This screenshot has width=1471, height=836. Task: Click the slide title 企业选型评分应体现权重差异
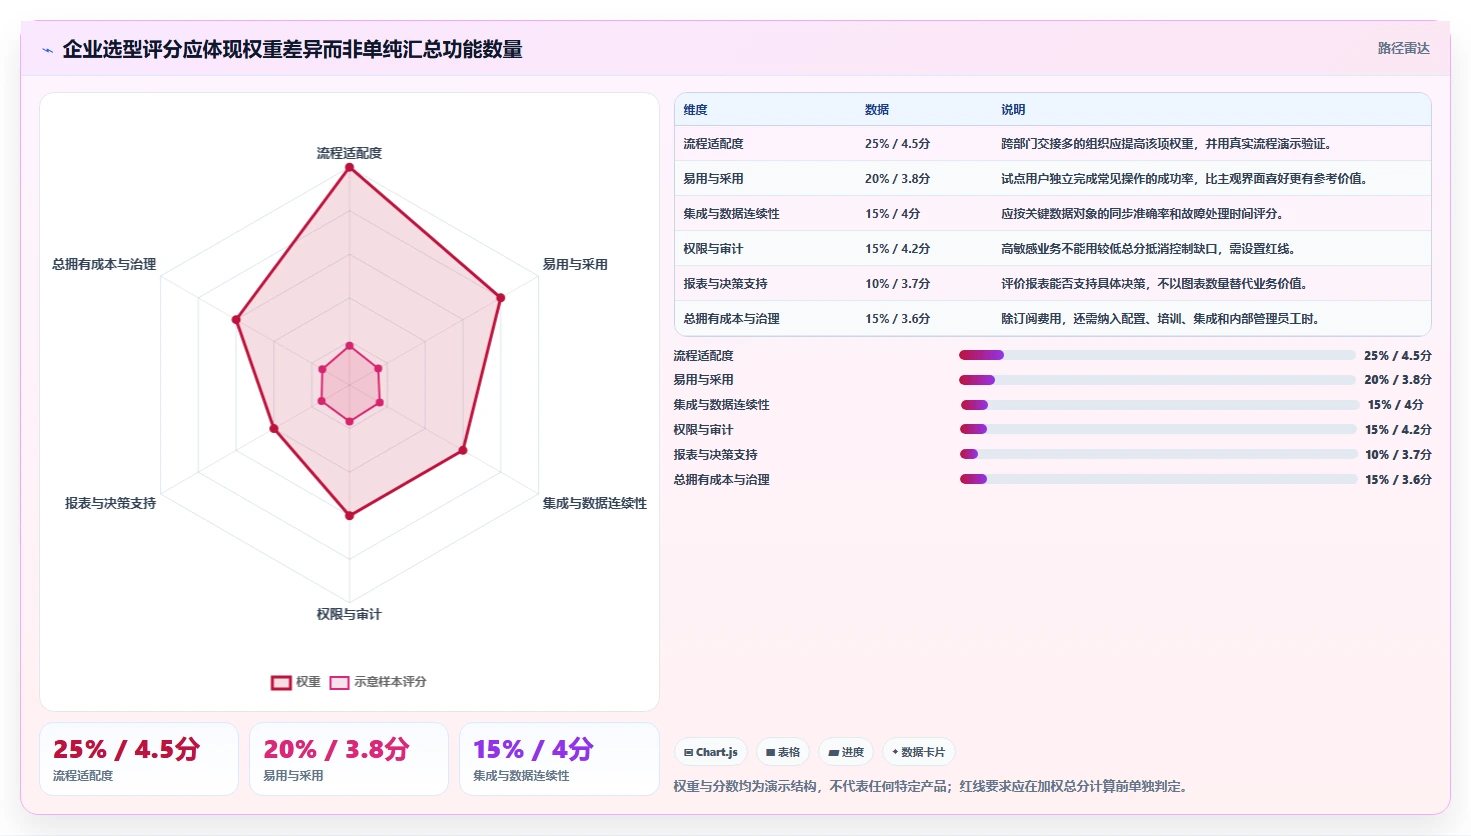[x=292, y=49]
